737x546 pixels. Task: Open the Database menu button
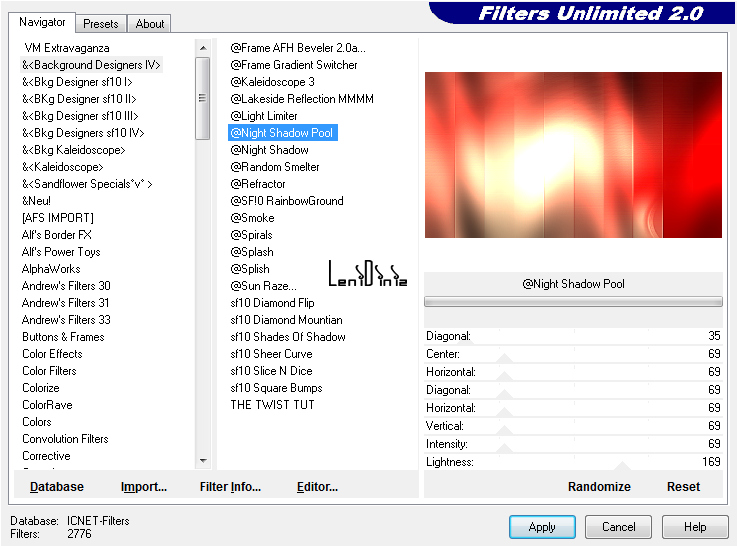coord(57,487)
